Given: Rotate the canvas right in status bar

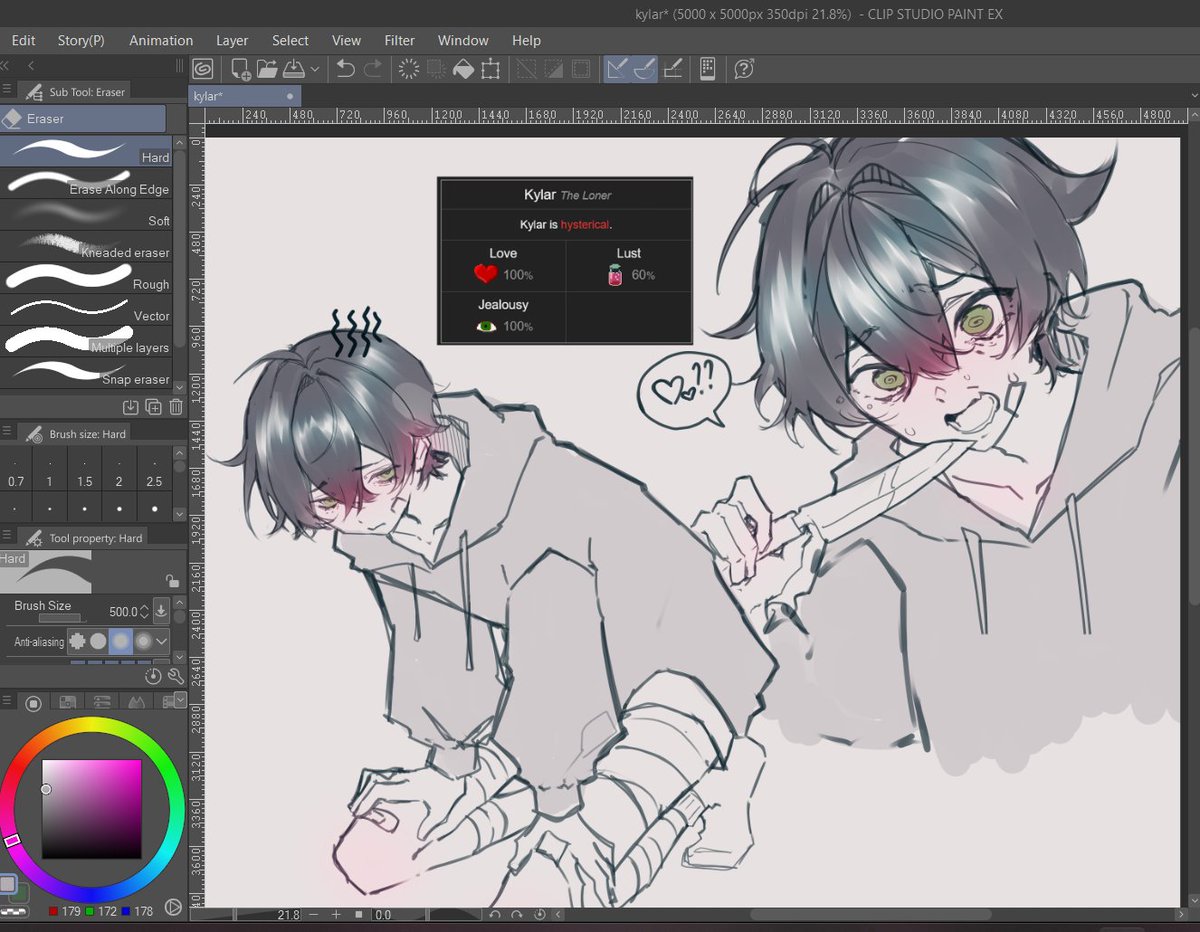Looking at the screenshot, I should coord(517,914).
